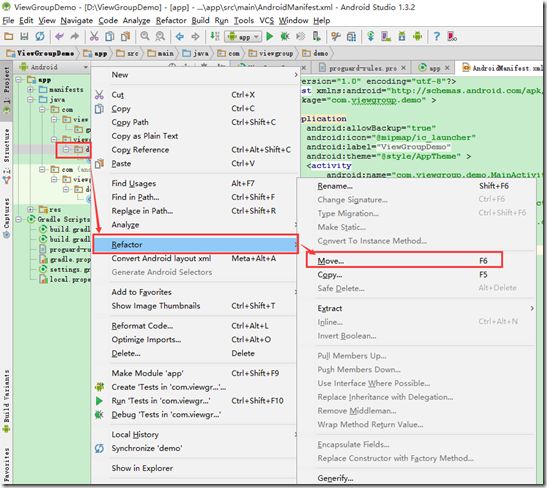Click the Debug bug icon
This screenshot has height=488, width=547.
(x=285, y=36)
